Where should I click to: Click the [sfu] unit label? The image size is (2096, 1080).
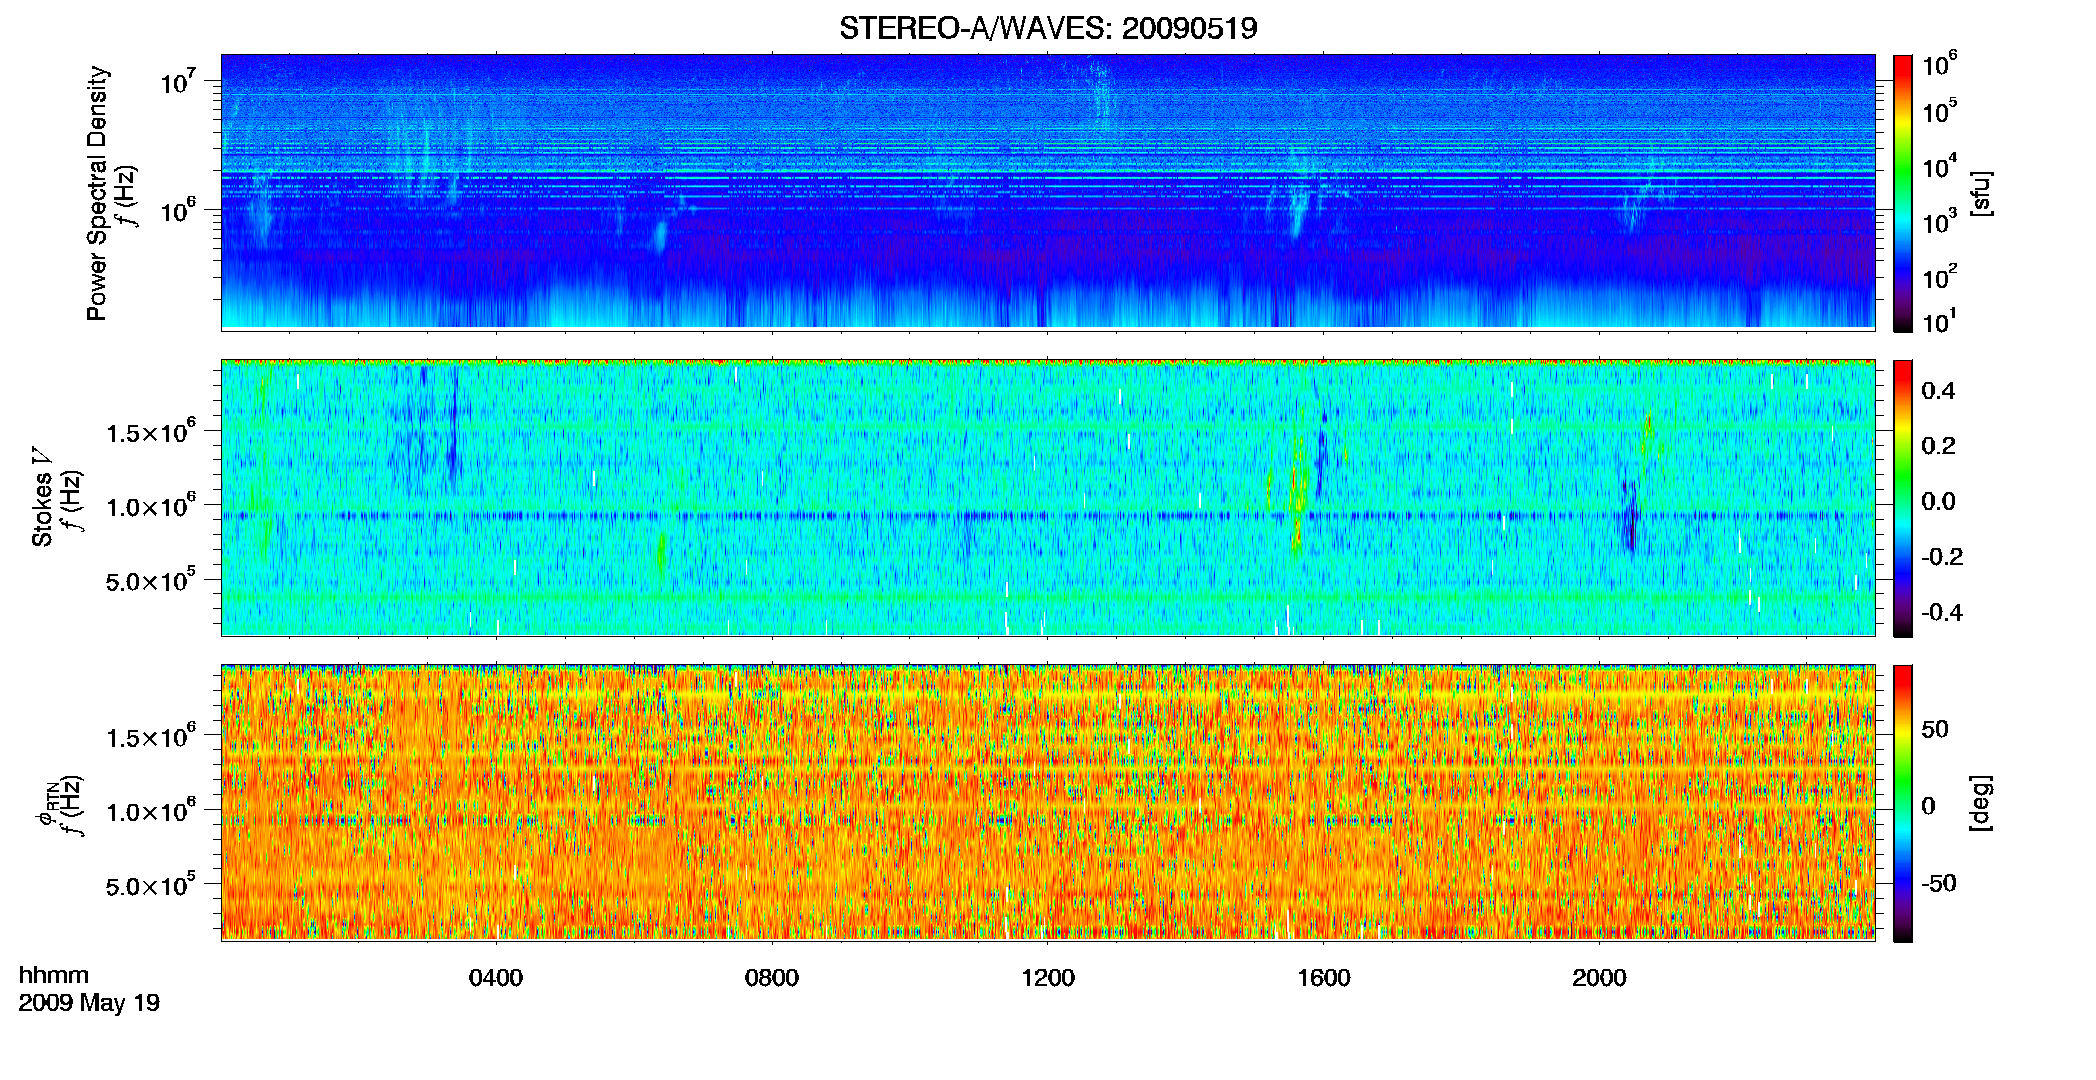(1981, 193)
